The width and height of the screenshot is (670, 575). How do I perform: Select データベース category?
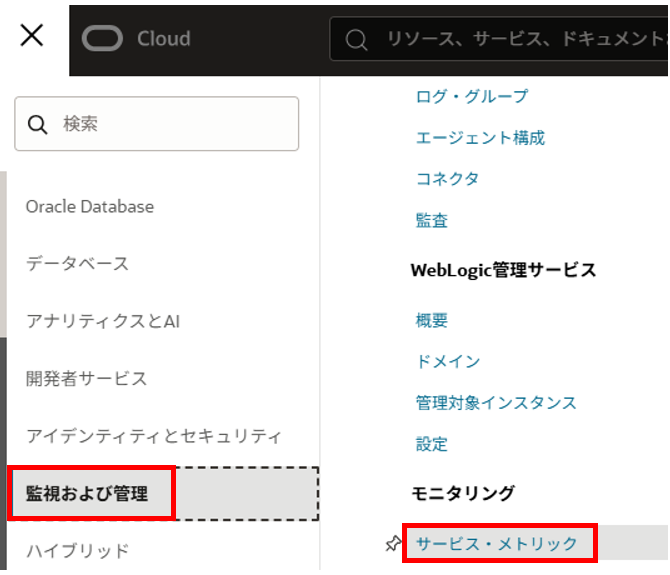click(x=77, y=264)
